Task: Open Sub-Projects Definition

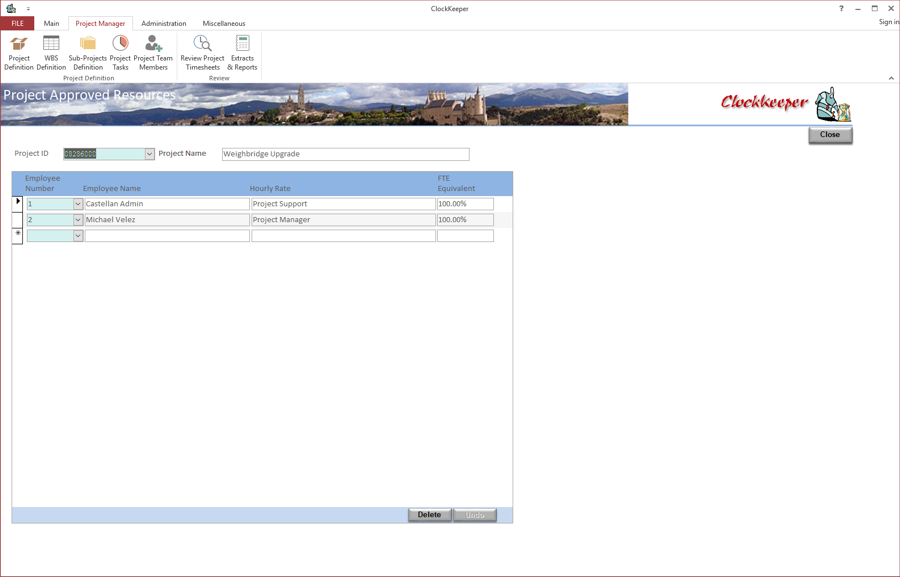Action: click(88, 52)
